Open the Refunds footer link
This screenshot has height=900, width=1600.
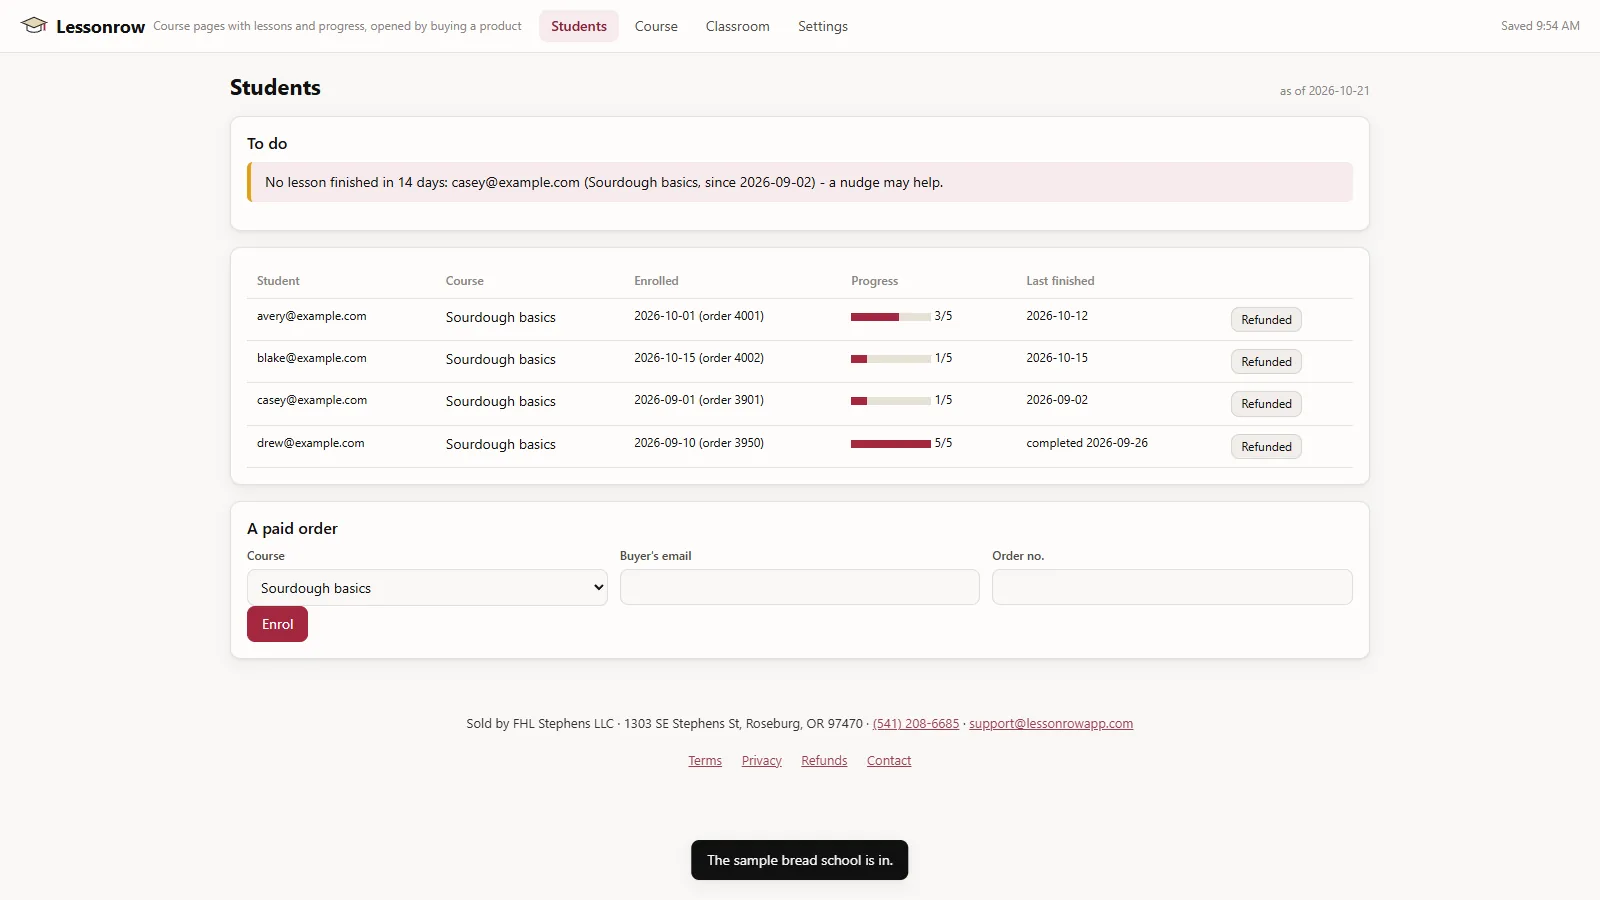pos(824,761)
